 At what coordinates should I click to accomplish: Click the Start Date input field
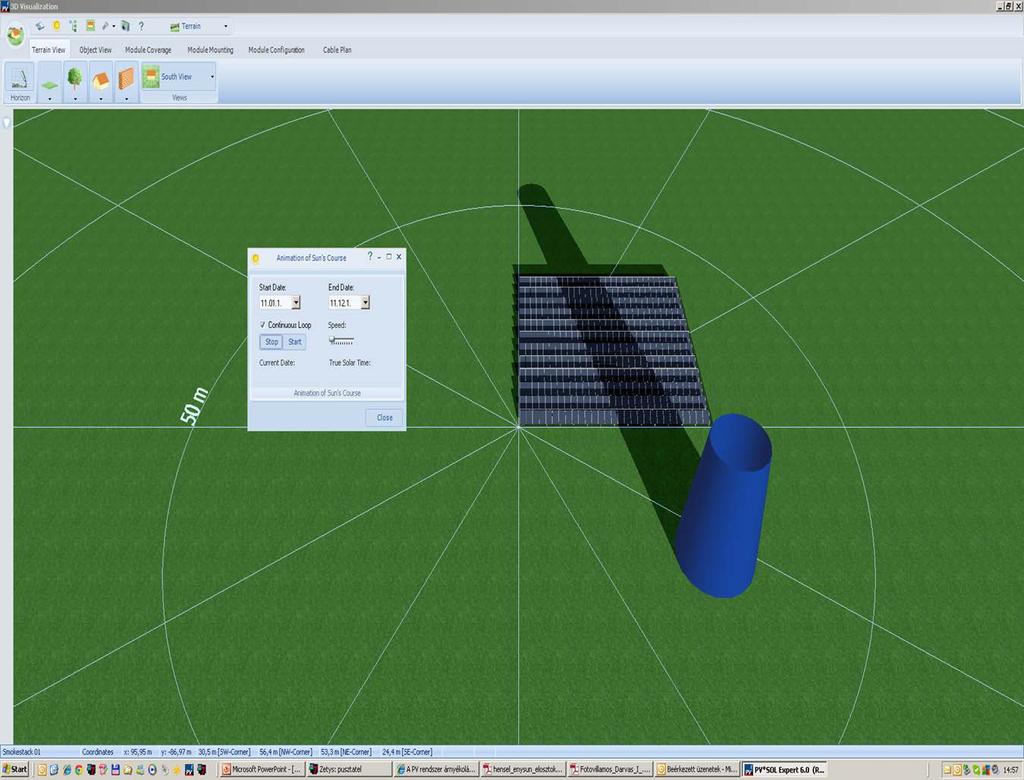tap(274, 302)
